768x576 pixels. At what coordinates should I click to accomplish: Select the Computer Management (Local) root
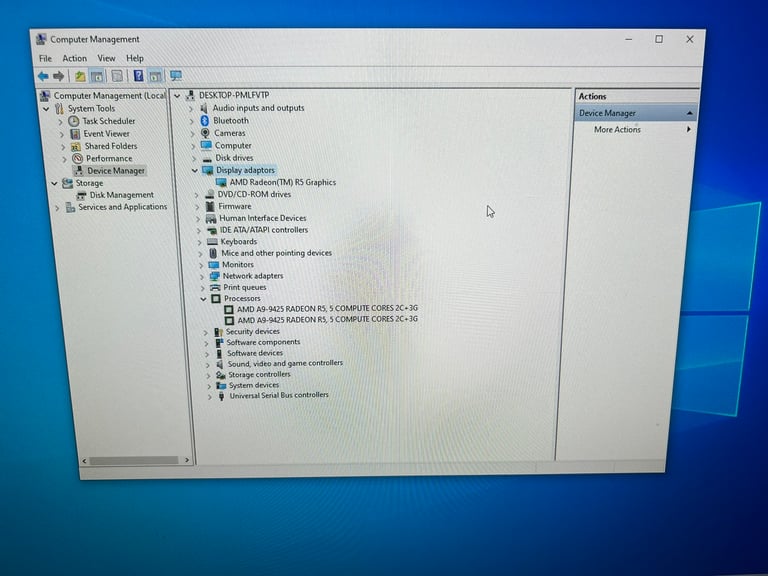point(109,96)
